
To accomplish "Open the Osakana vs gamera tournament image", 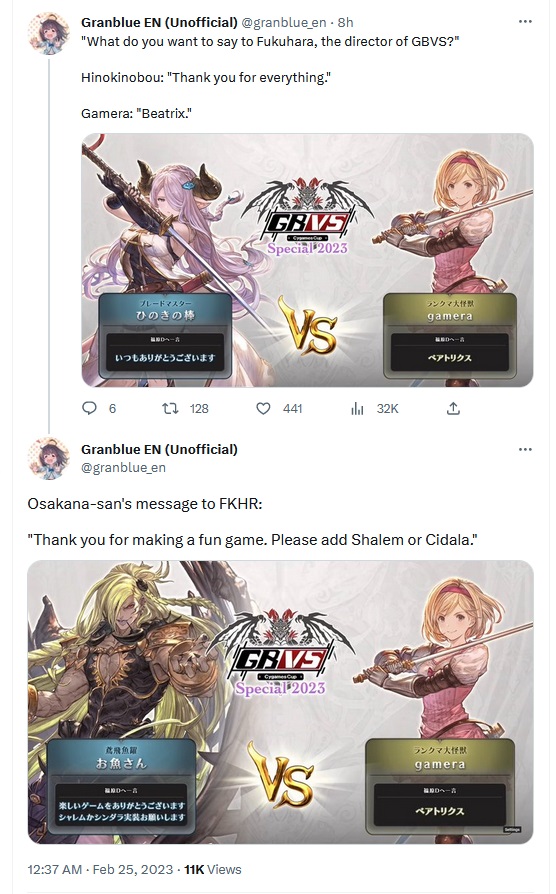I will pos(281,702).
